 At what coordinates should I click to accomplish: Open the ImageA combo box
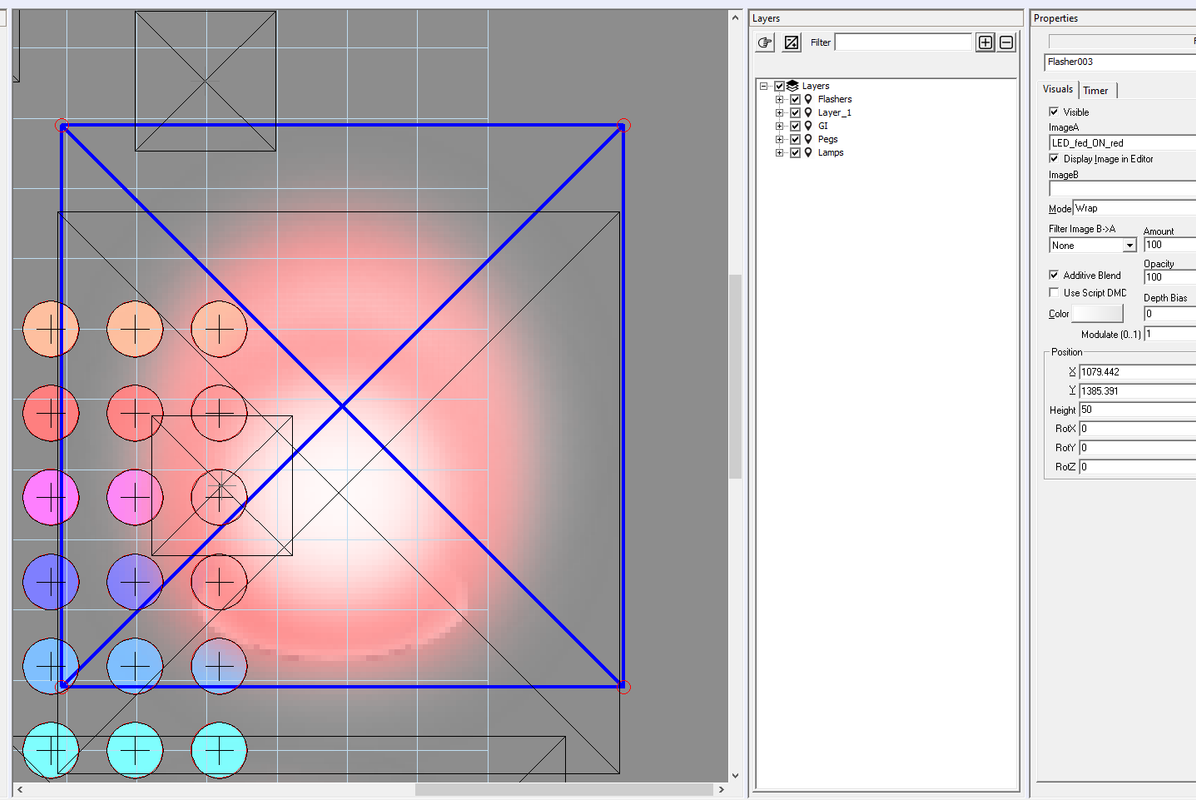click(1122, 143)
